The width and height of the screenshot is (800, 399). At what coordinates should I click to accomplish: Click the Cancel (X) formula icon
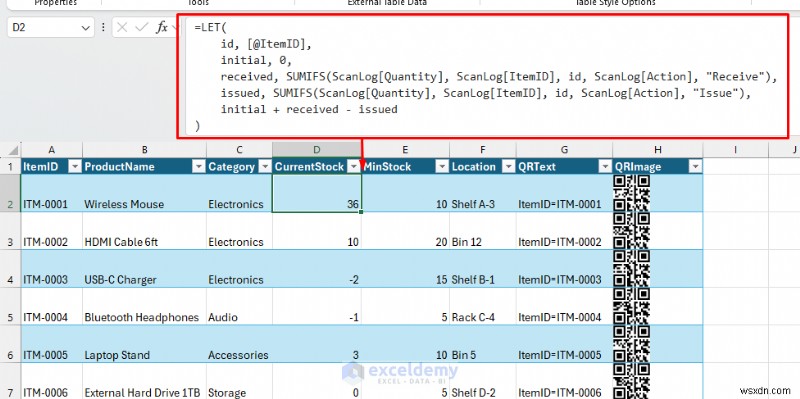pyautogui.click(x=122, y=28)
